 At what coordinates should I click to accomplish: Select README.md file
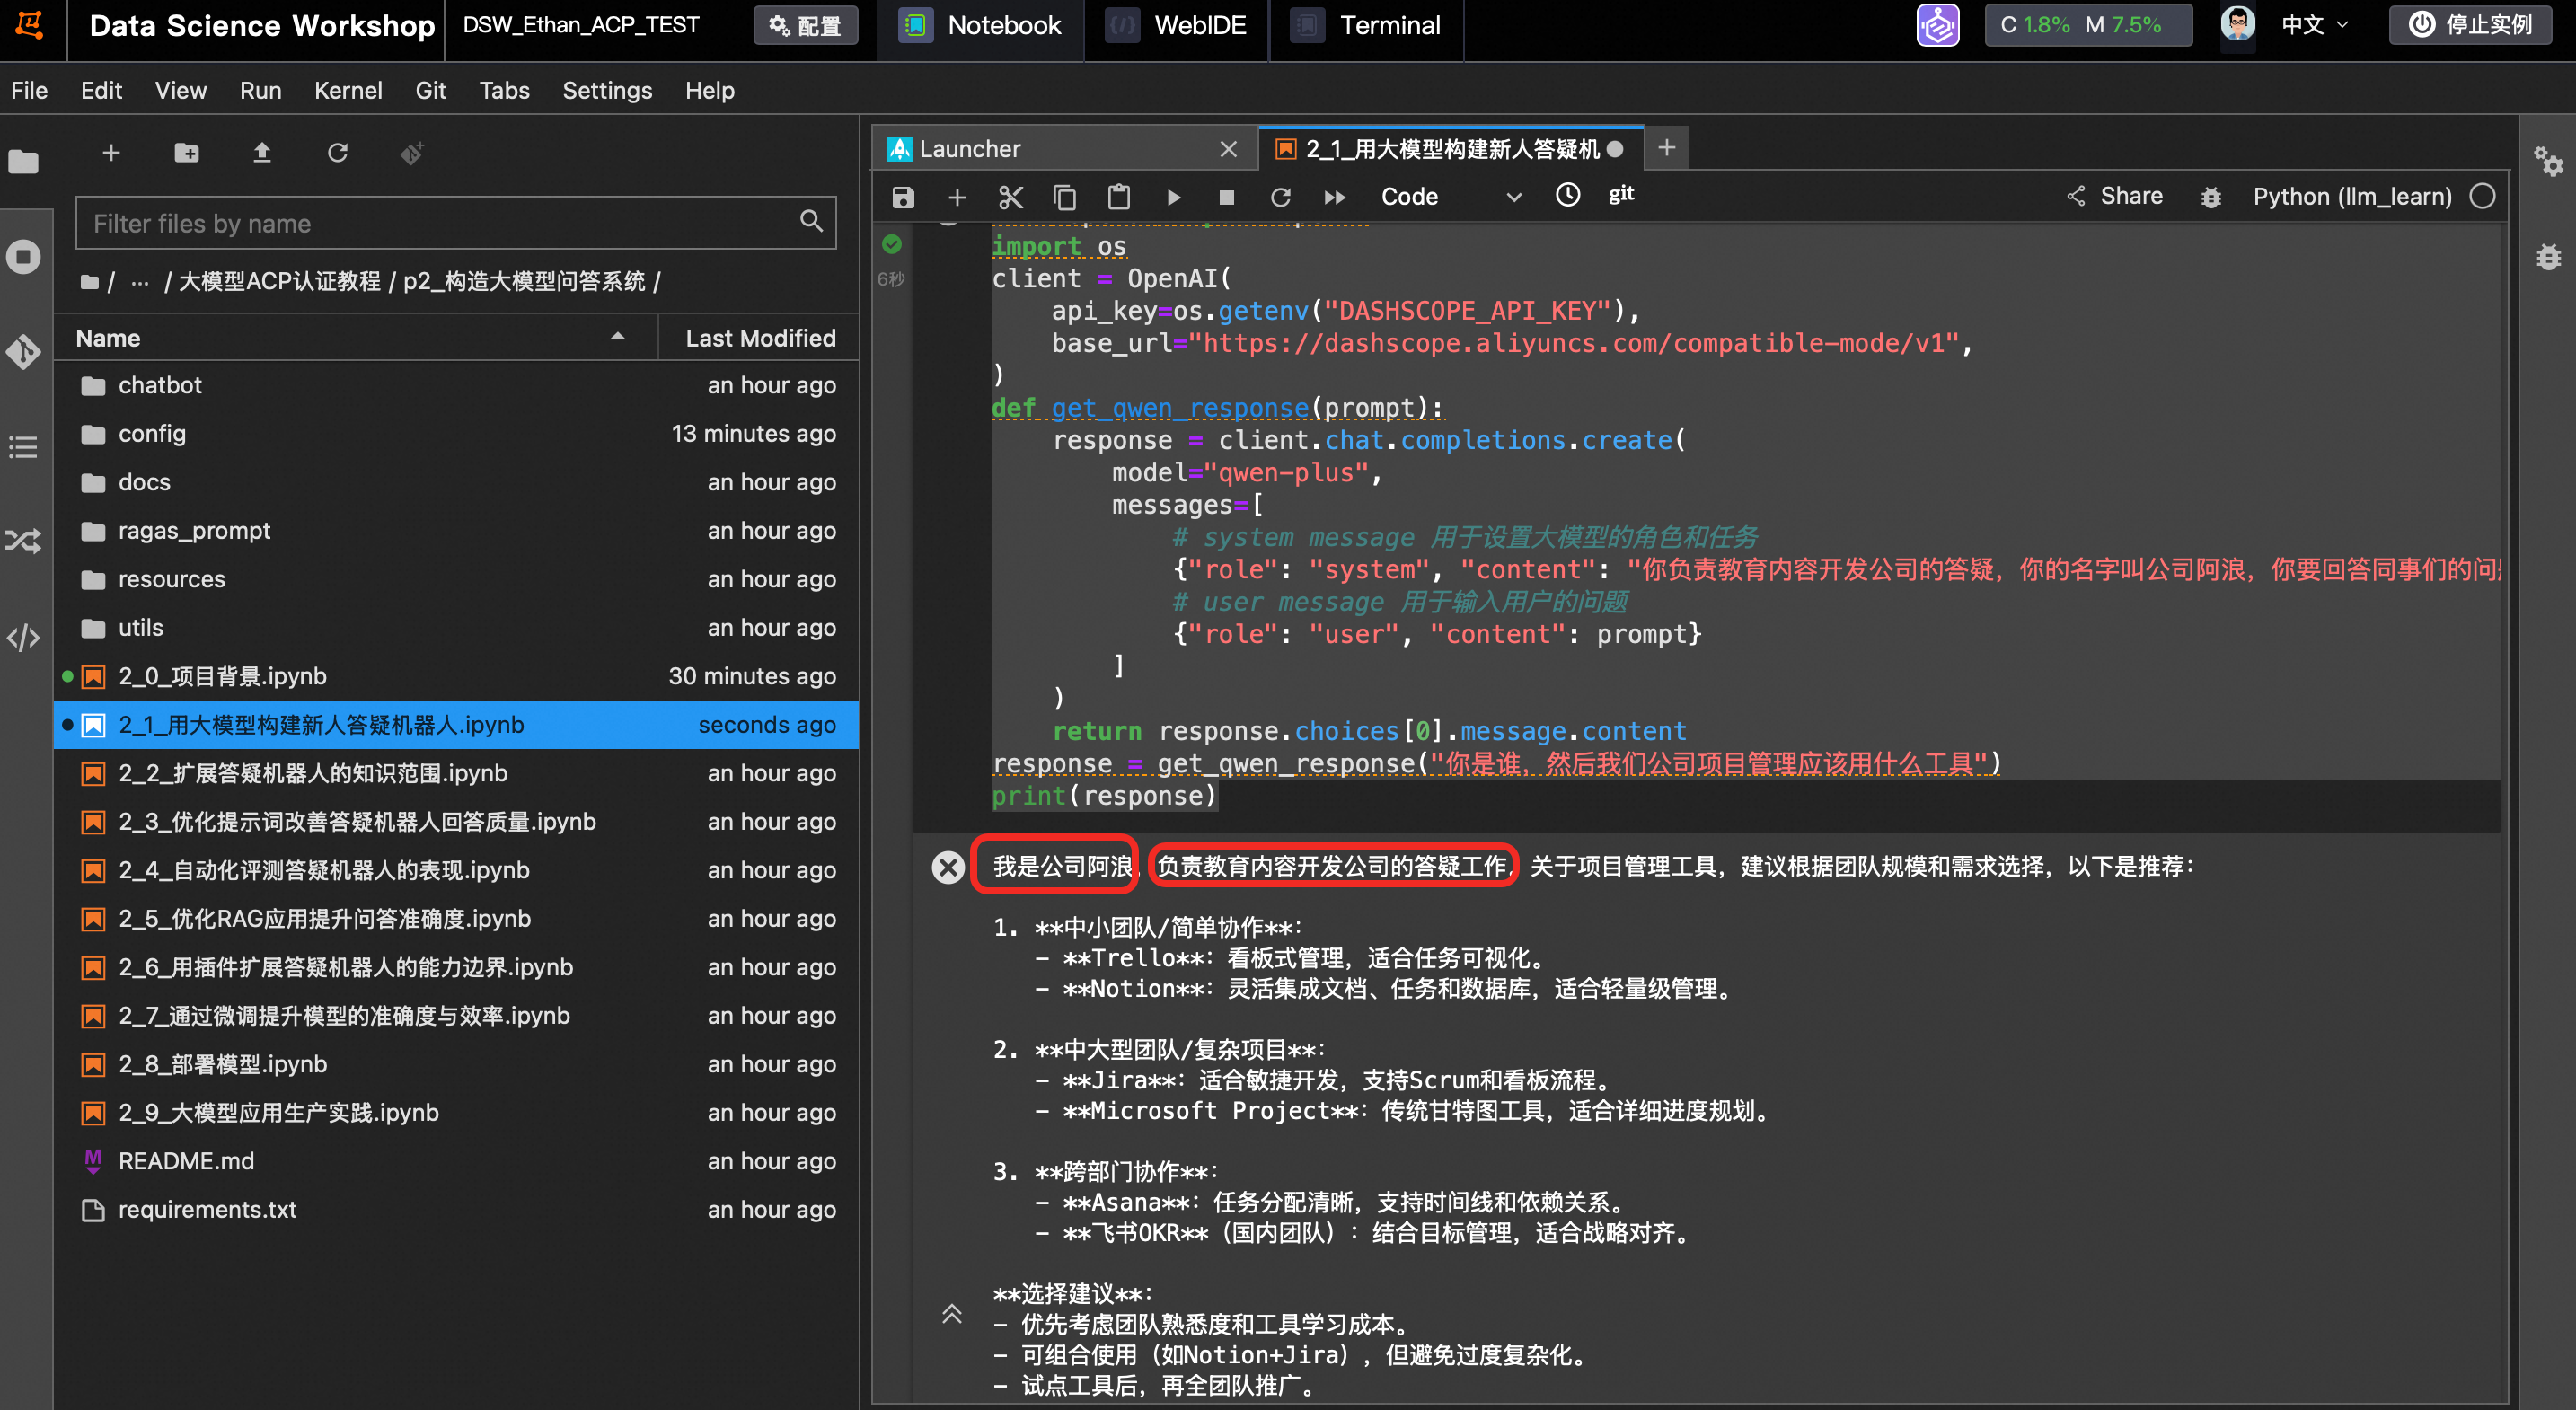point(457,1161)
